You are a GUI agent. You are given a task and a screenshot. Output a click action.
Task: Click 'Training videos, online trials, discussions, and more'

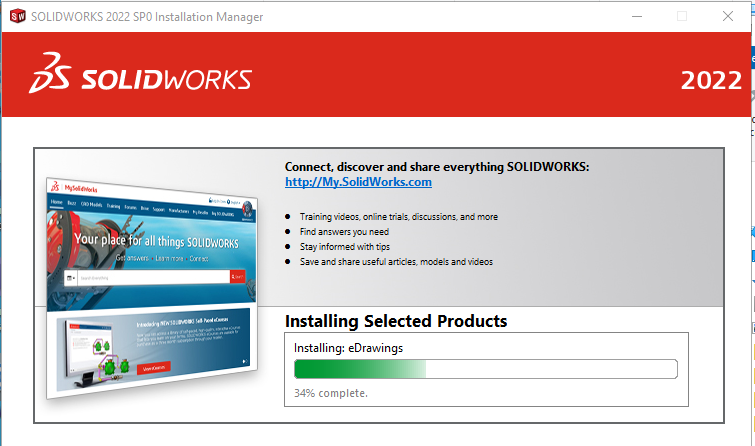pyautogui.click(x=399, y=217)
